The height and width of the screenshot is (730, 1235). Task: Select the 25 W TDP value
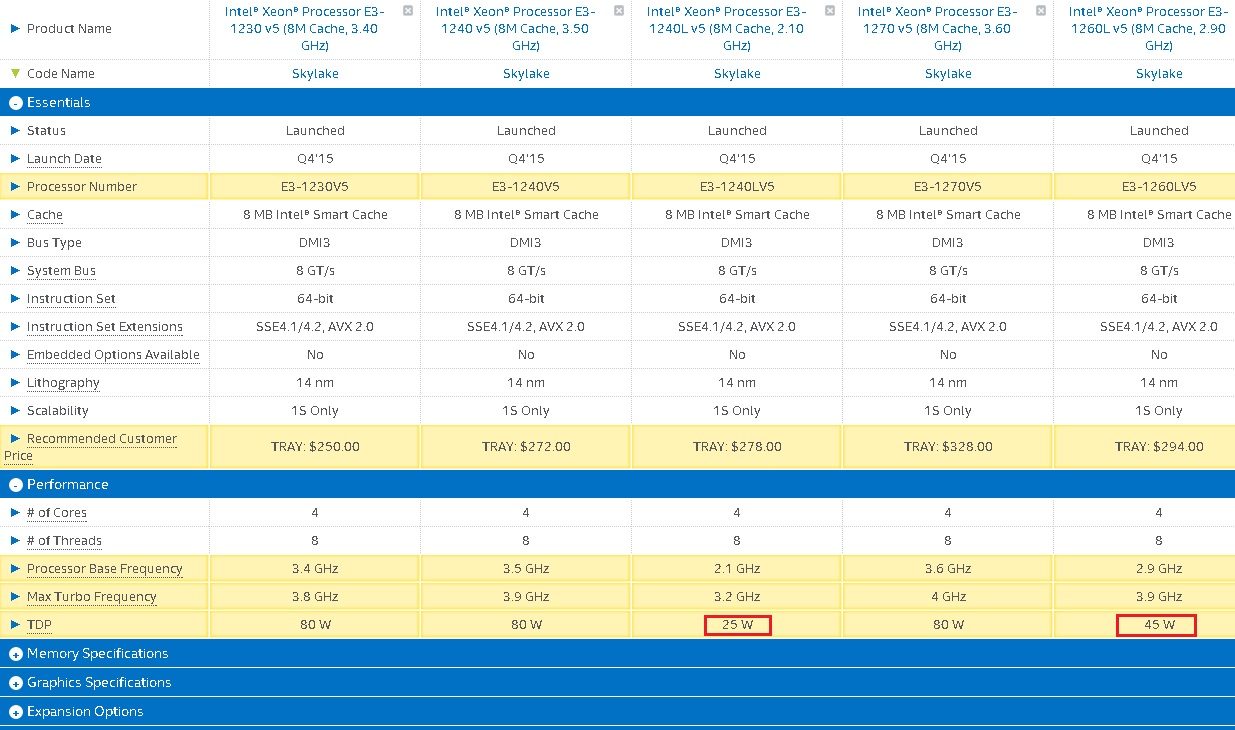click(x=737, y=625)
